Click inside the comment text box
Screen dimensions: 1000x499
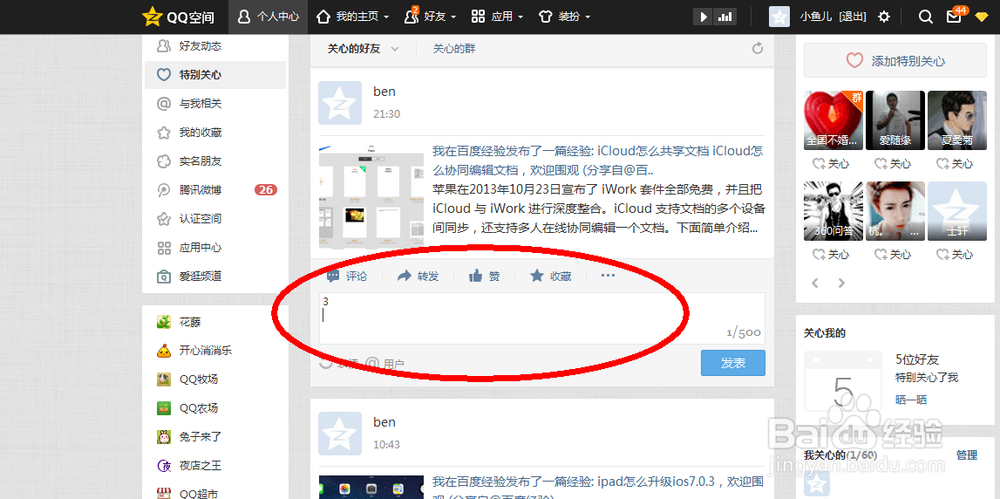point(541,318)
